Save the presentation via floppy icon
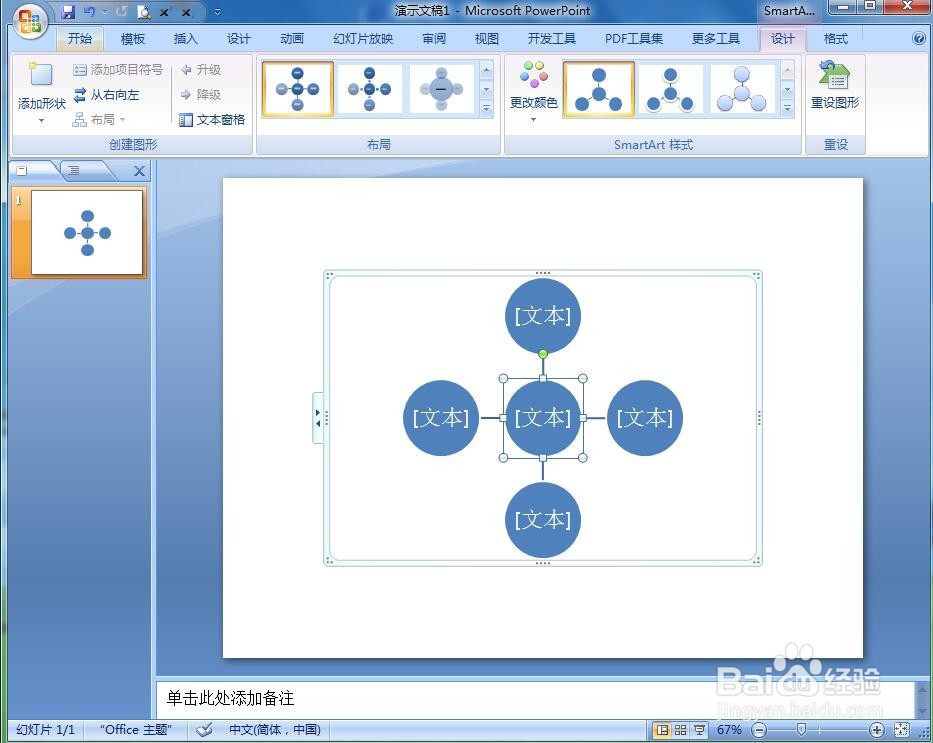 click(x=68, y=11)
